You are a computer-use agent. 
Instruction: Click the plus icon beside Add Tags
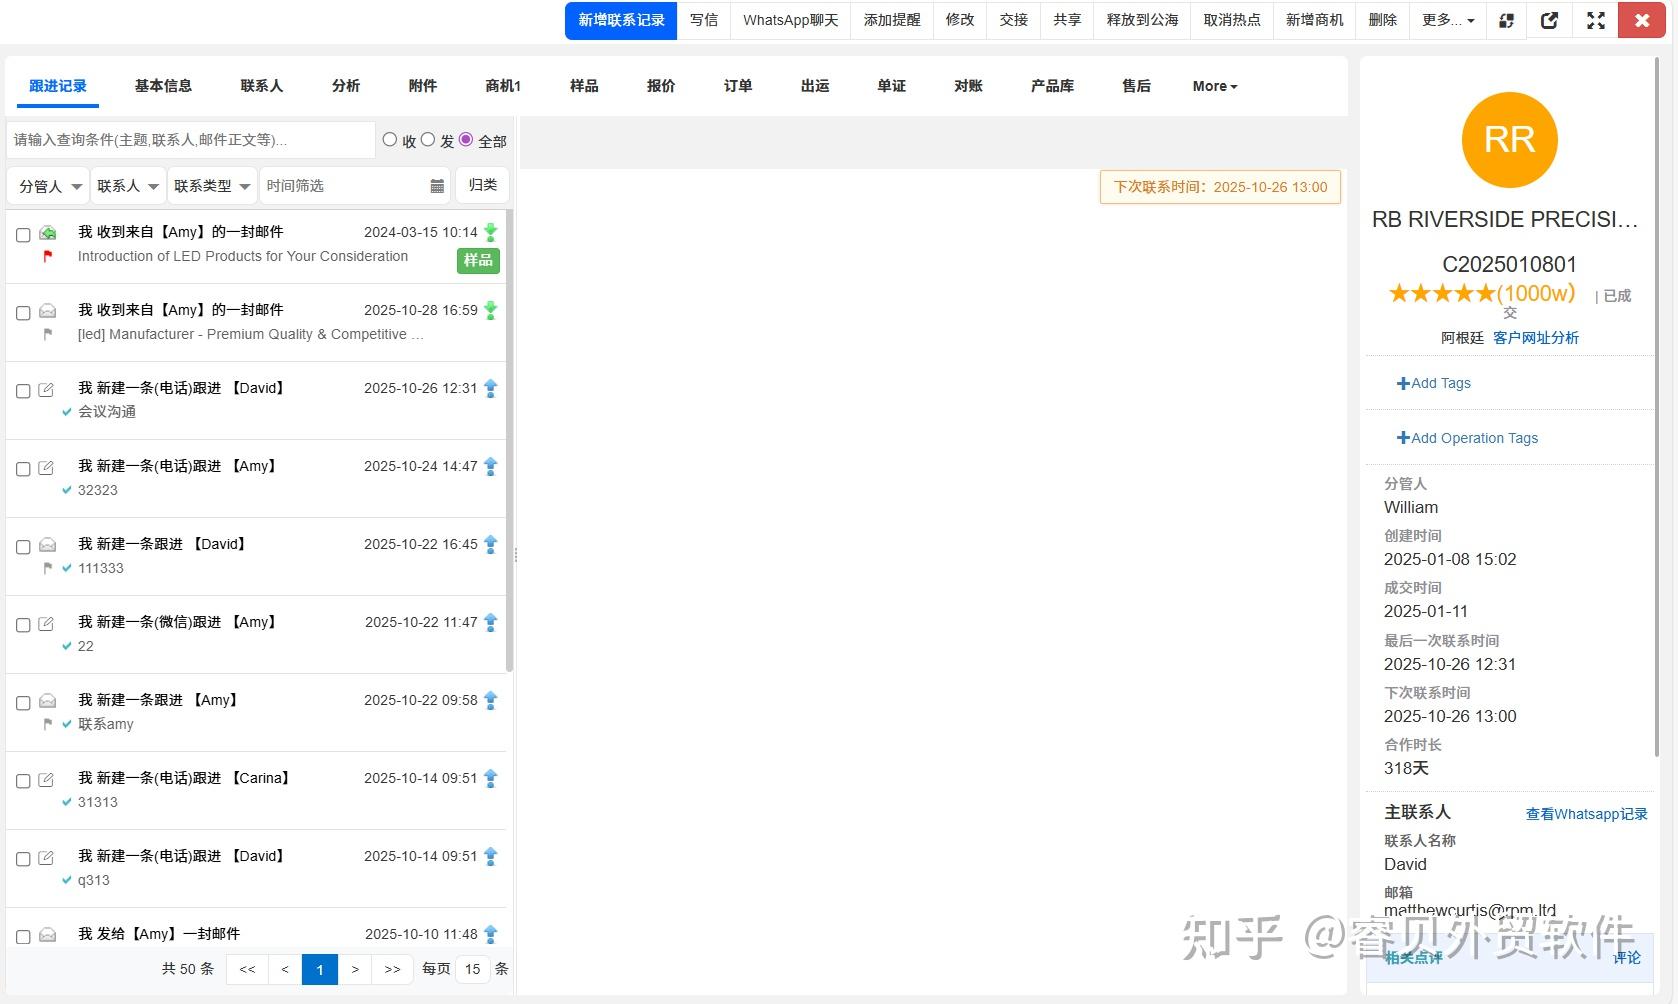tap(1403, 383)
